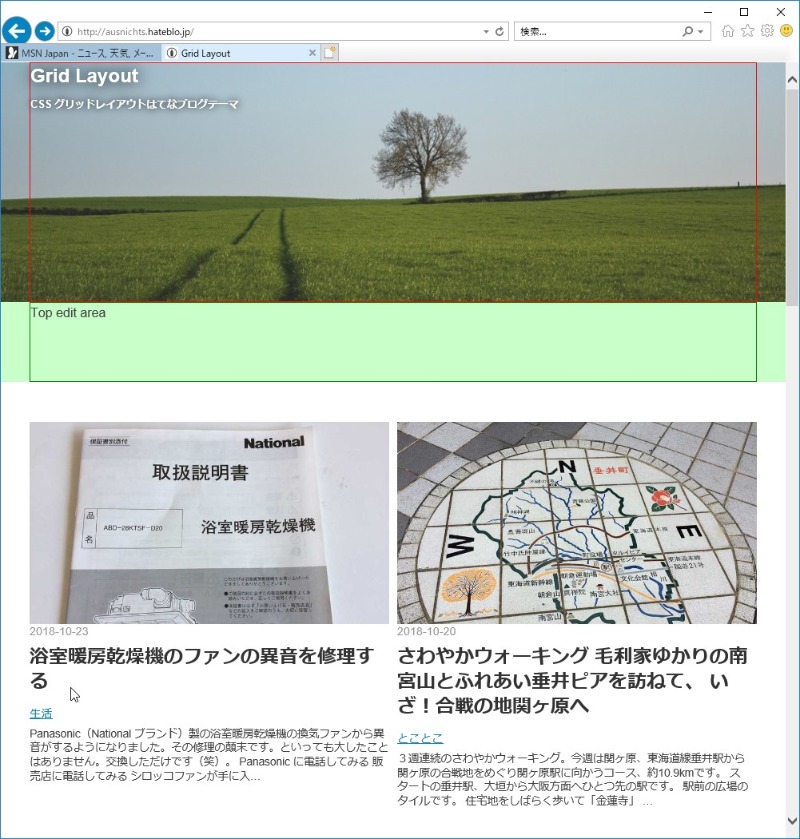This screenshot has width=800, height=839.
Task: Click the 検索 search input box
Action: tap(595, 31)
